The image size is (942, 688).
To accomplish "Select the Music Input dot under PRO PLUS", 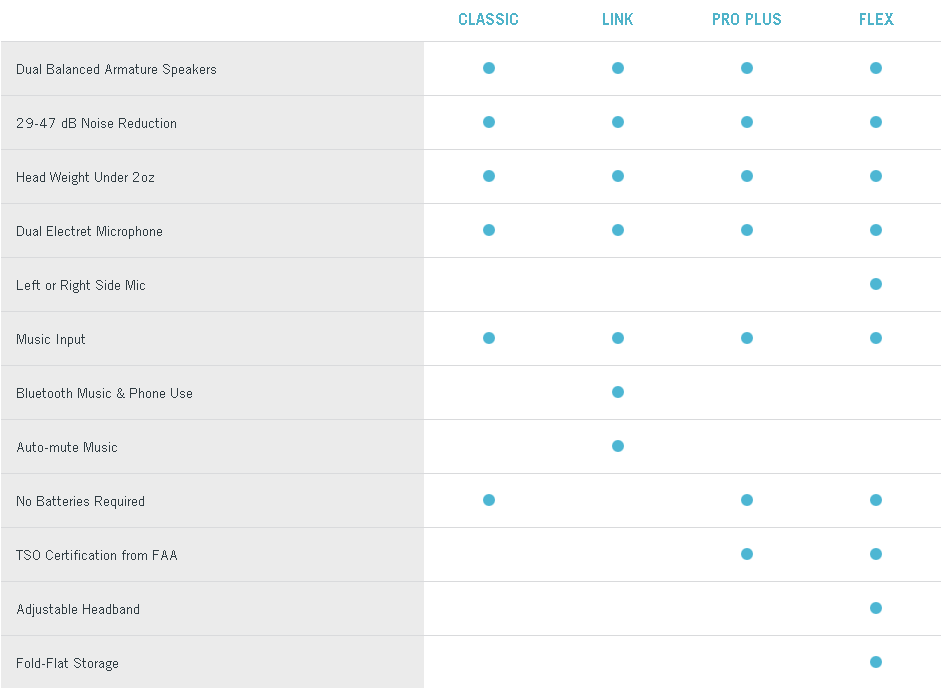I will (747, 338).
